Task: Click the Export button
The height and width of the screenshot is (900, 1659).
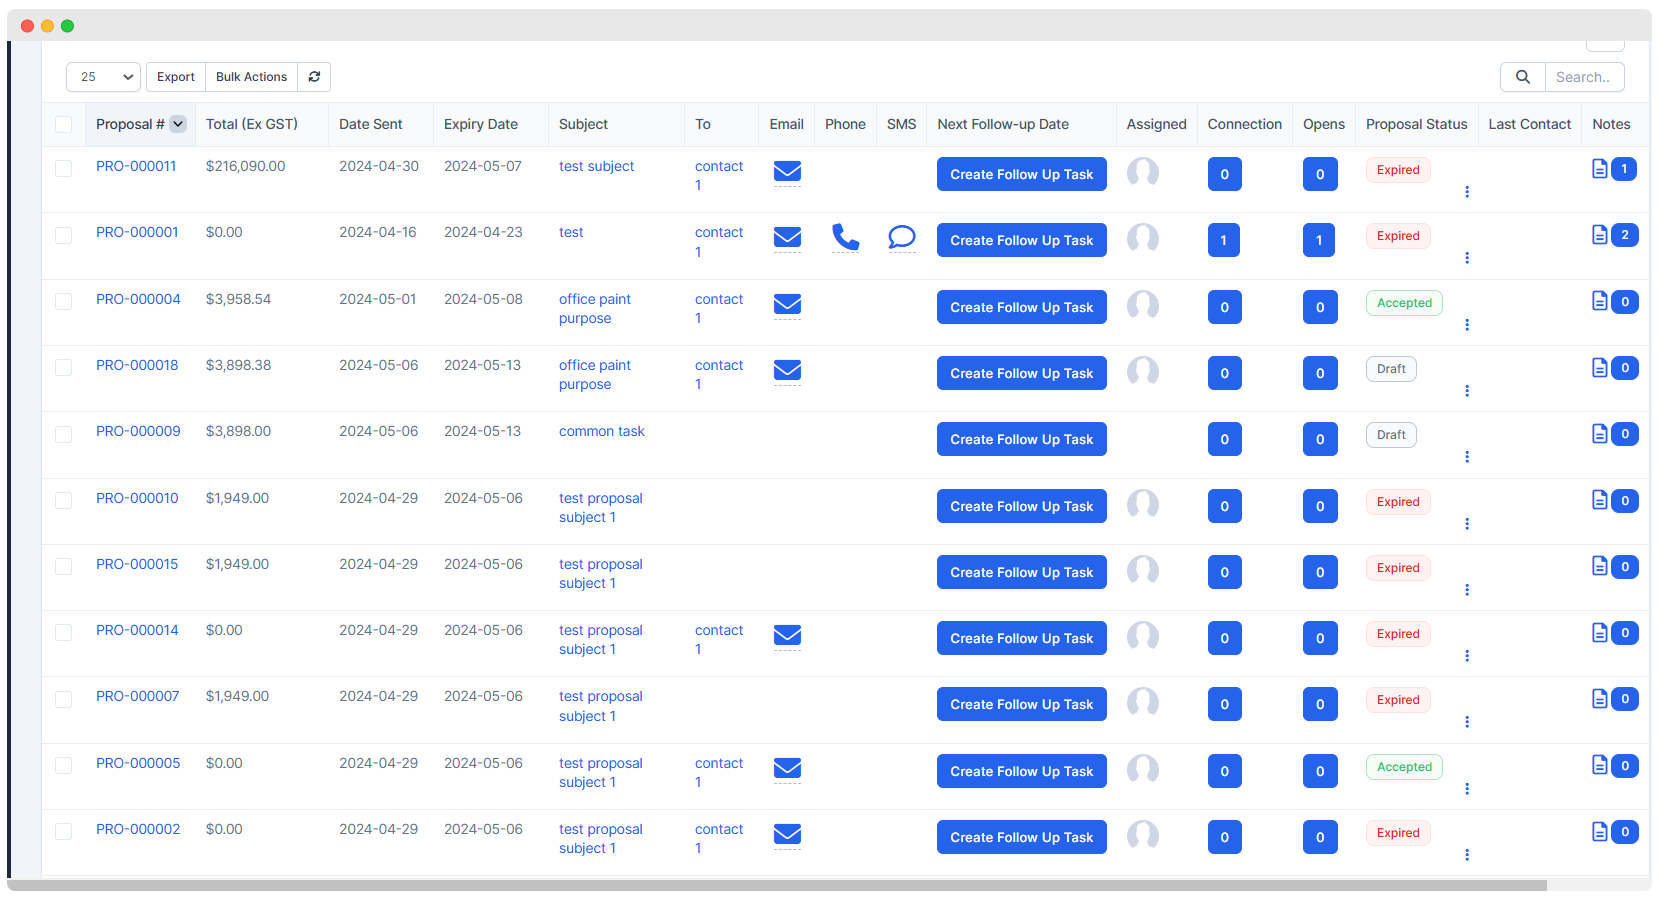Action: click(176, 77)
